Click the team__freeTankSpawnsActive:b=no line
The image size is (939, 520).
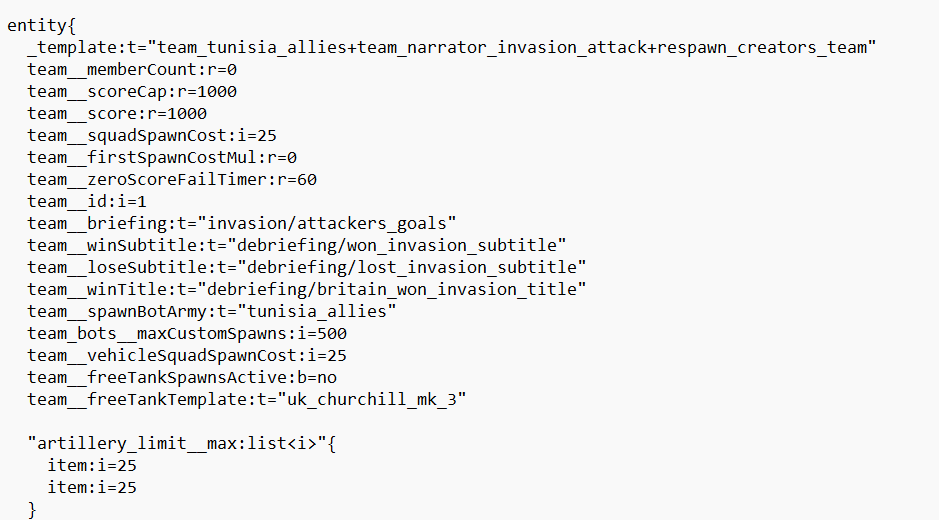182,378
